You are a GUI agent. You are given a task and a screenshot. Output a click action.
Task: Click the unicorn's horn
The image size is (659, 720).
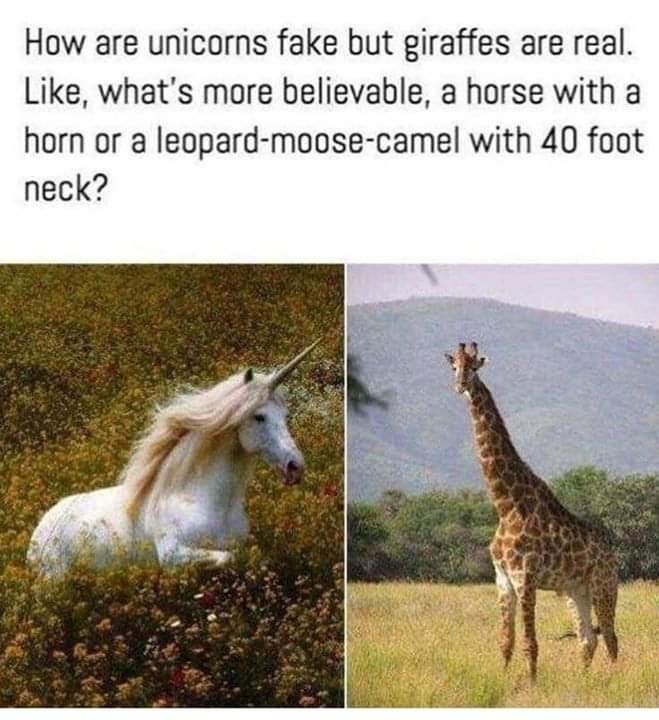tap(295, 363)
